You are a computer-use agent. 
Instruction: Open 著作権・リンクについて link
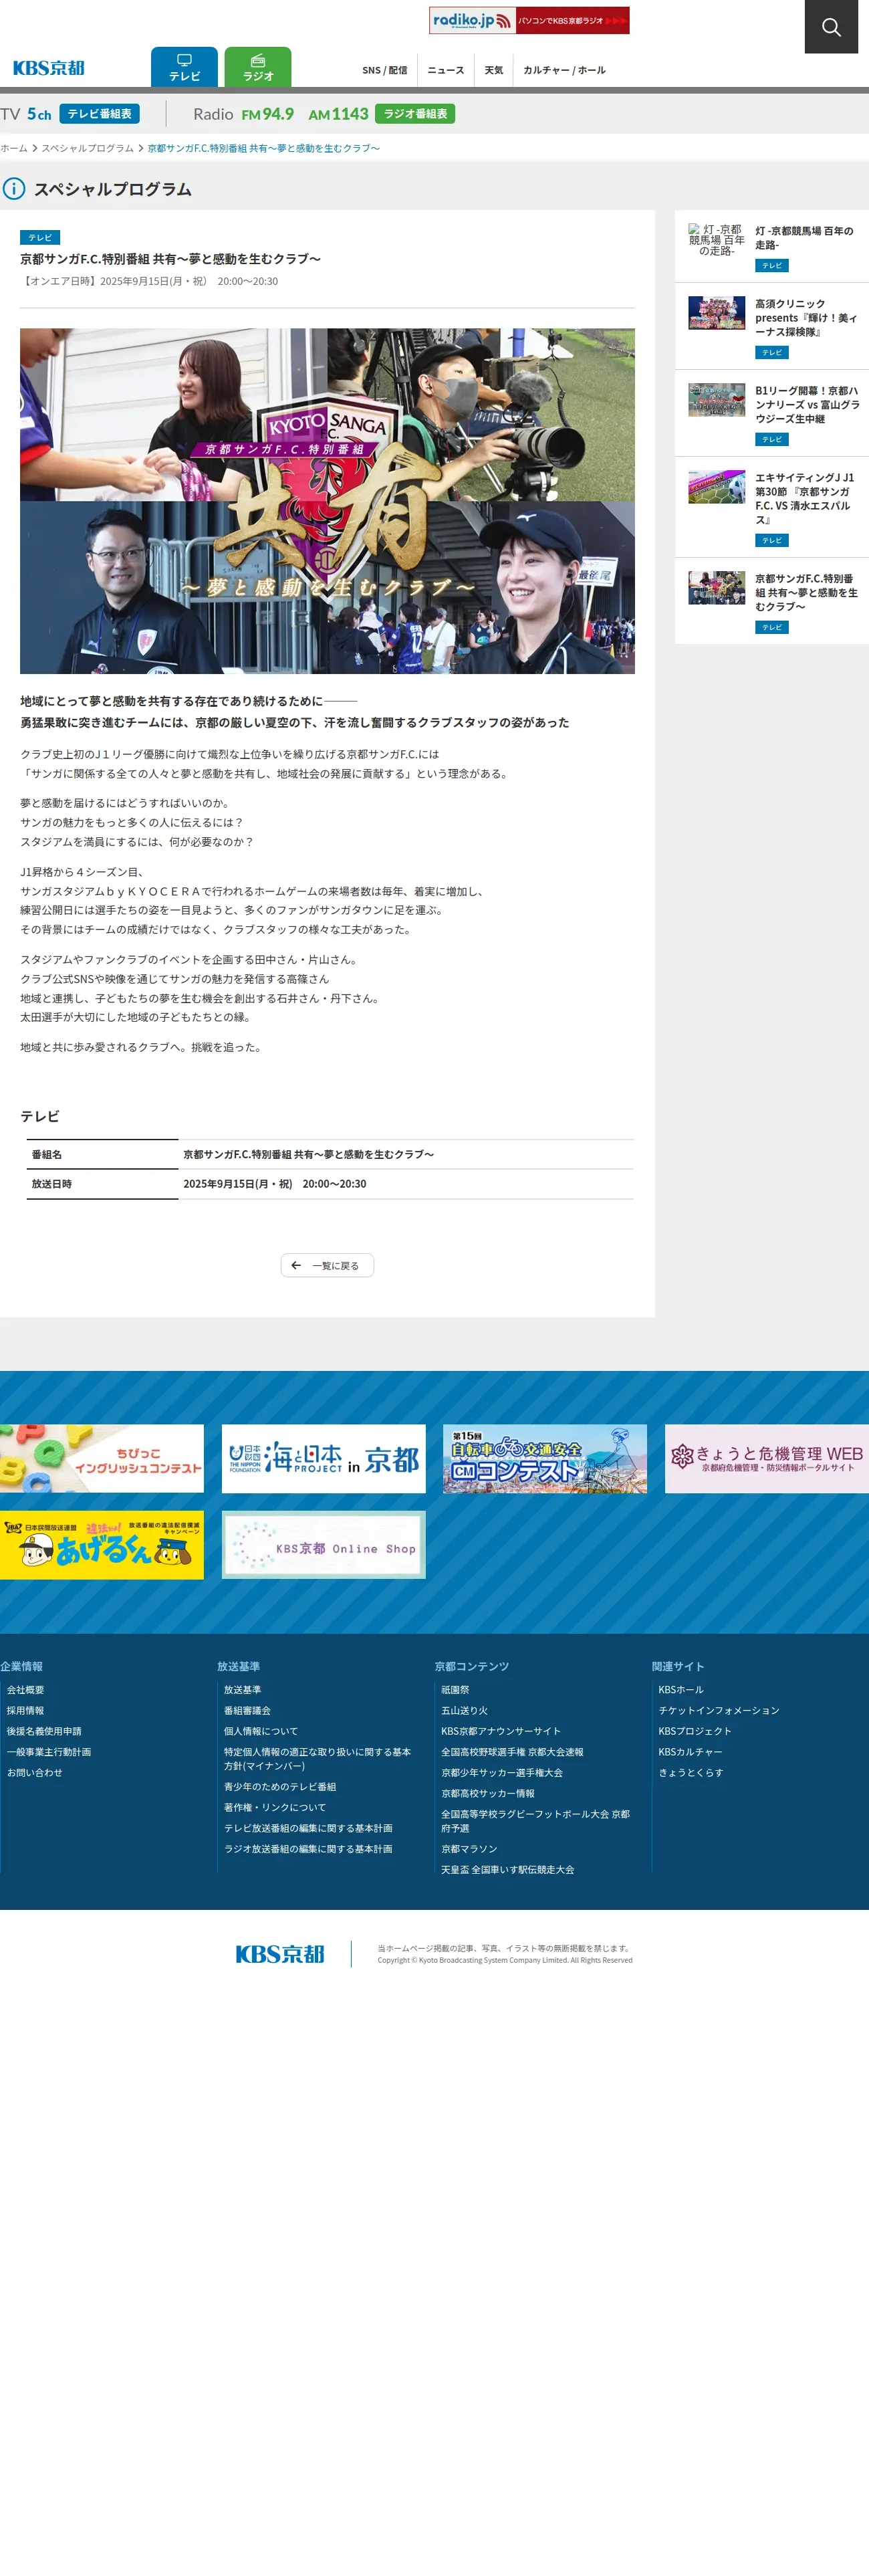(275, 1807)
